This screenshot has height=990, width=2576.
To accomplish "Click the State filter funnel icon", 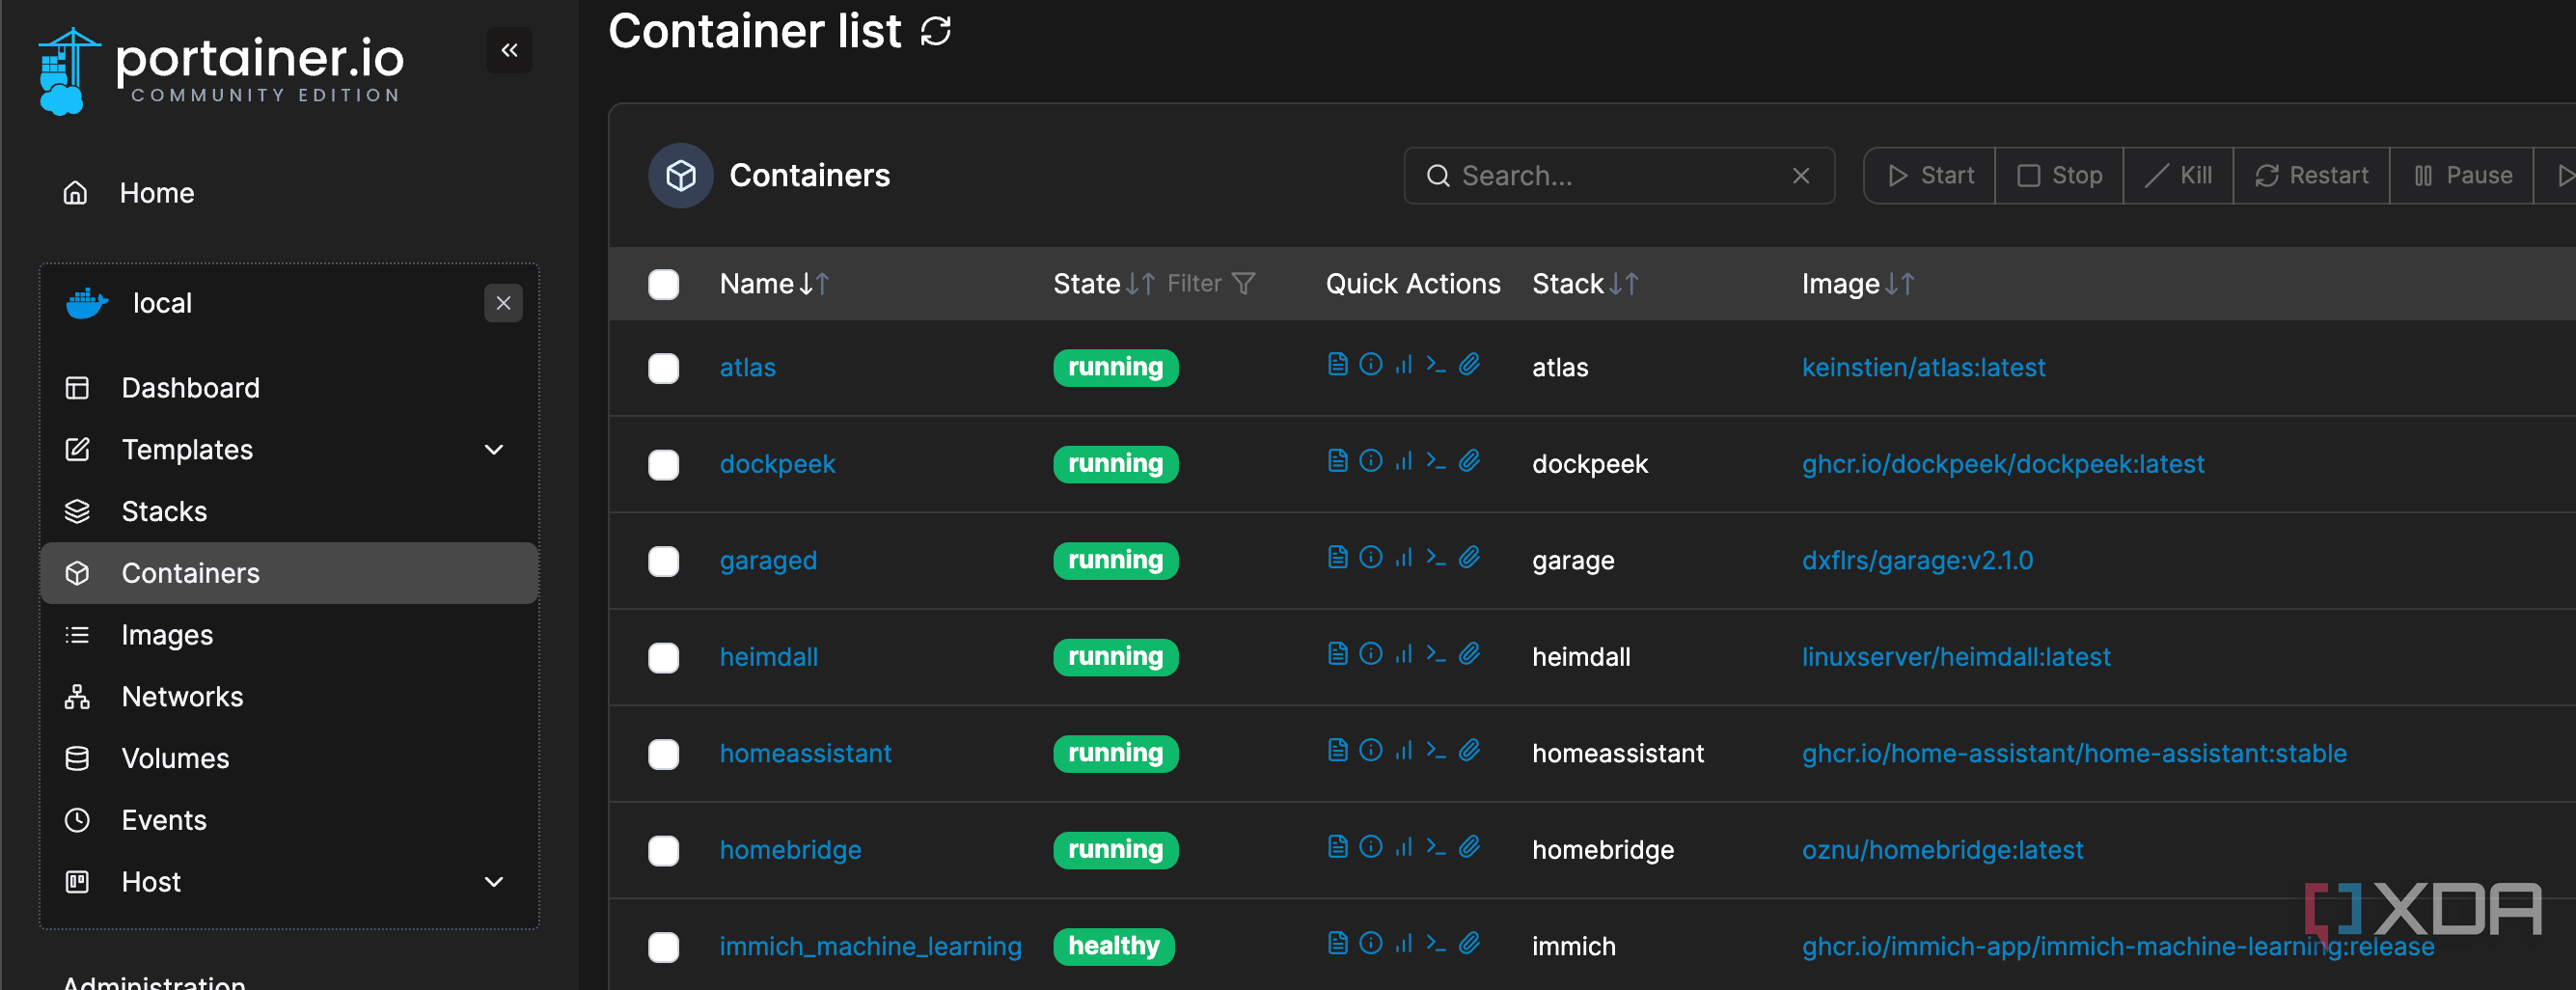I will (x=1243, y=284).
